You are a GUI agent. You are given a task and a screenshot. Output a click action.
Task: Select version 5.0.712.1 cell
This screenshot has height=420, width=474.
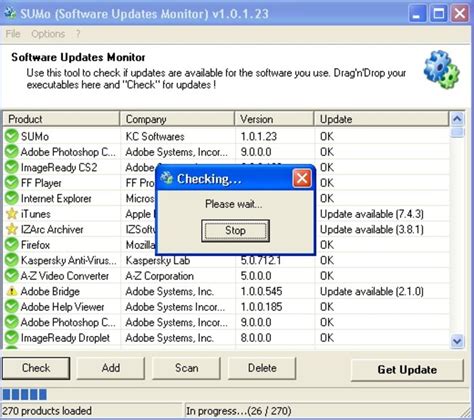[261, 260]
